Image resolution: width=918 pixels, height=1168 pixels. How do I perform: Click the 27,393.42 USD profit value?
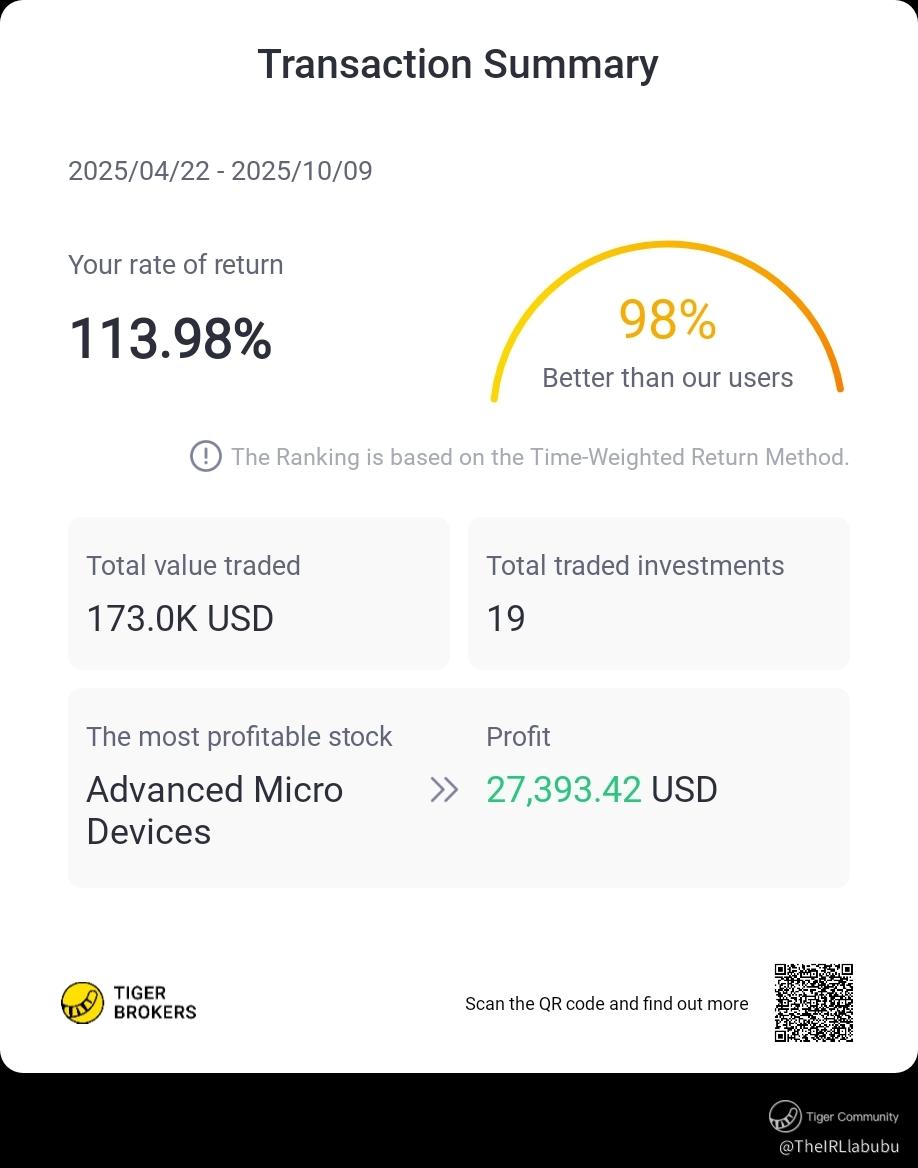pos(601,790)
